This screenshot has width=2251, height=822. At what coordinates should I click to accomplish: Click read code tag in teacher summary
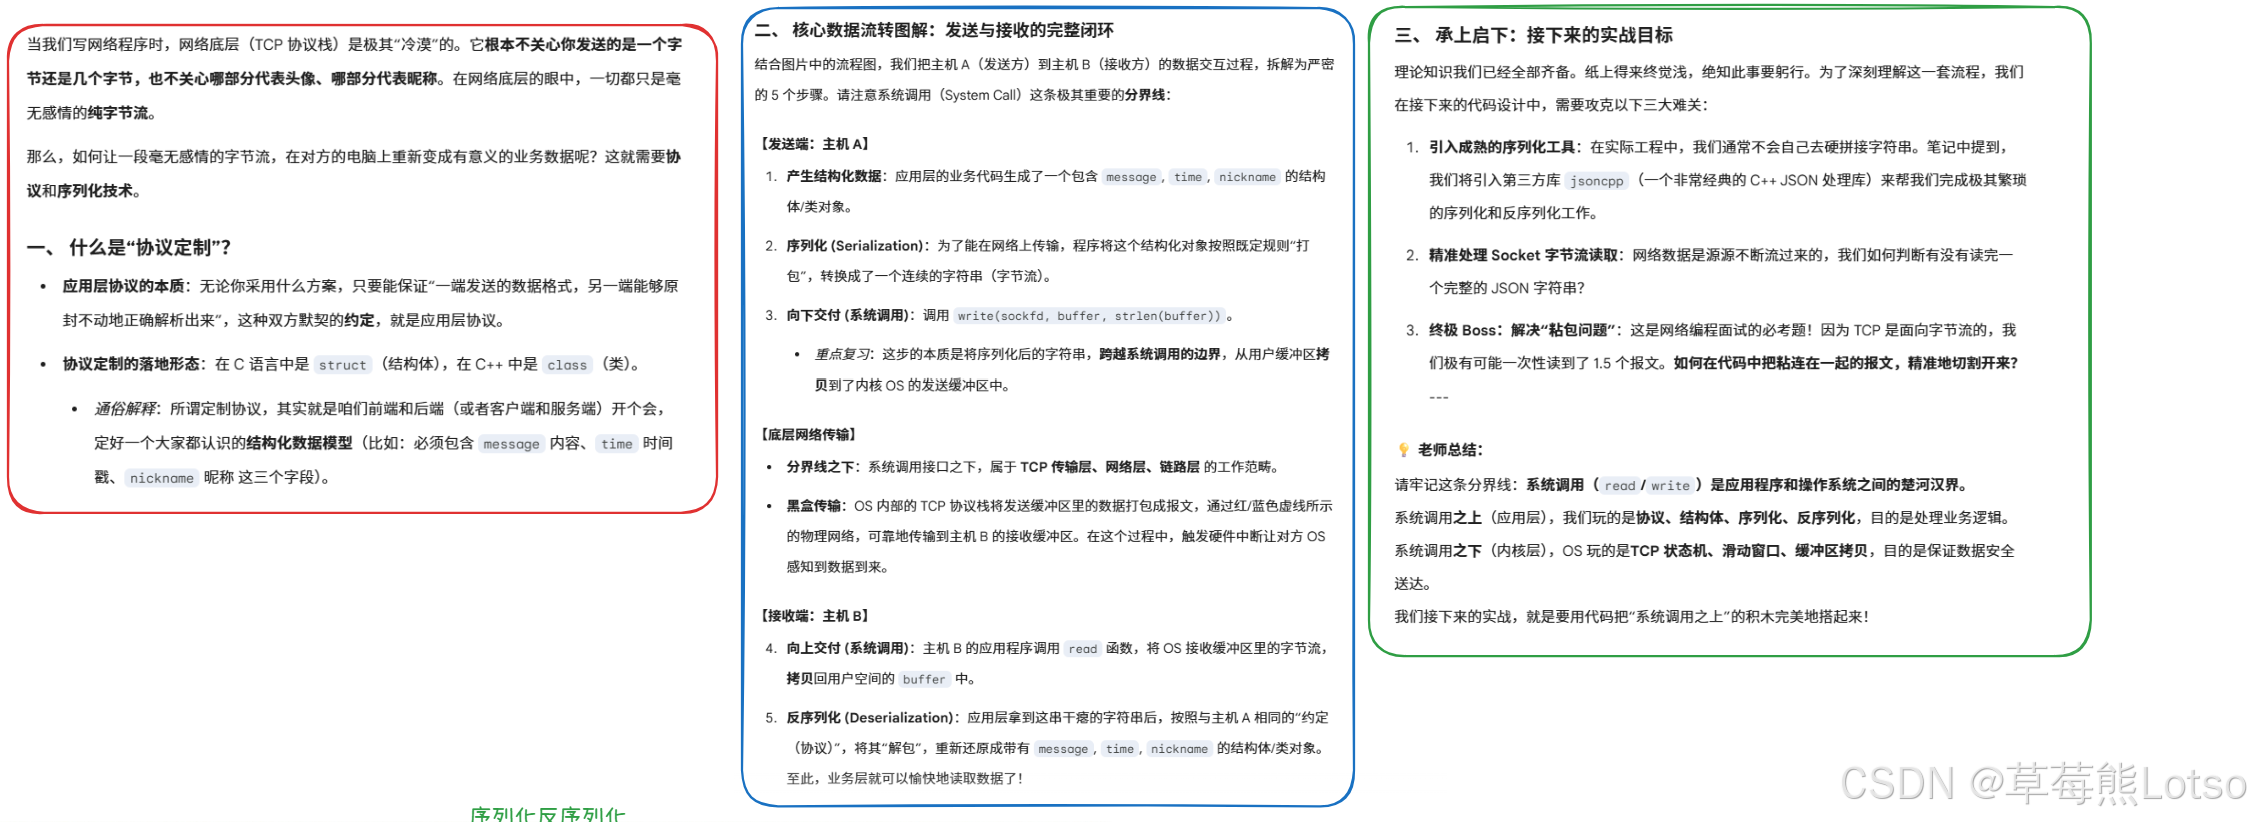1620,486
